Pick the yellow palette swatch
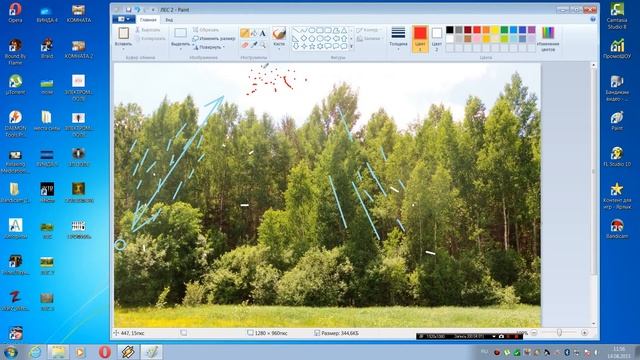The width and height of the screenshot is (640, 360). point(495,30)
